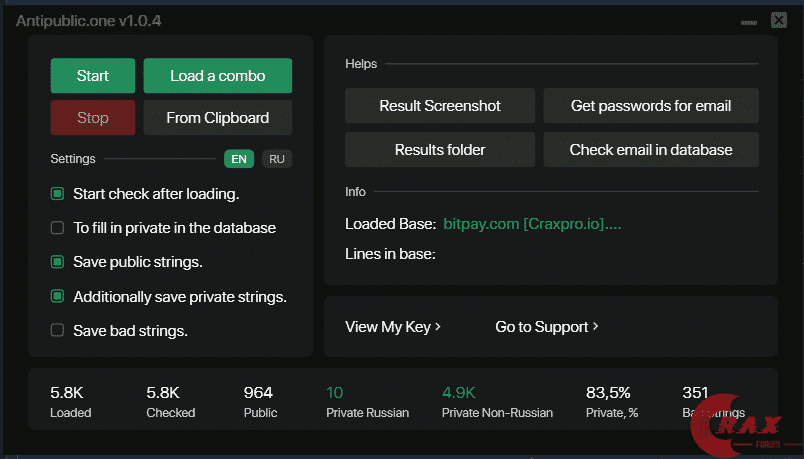Close the Antipublic.one window
This screenshot has width=804, height=459.
pos(779,19)
